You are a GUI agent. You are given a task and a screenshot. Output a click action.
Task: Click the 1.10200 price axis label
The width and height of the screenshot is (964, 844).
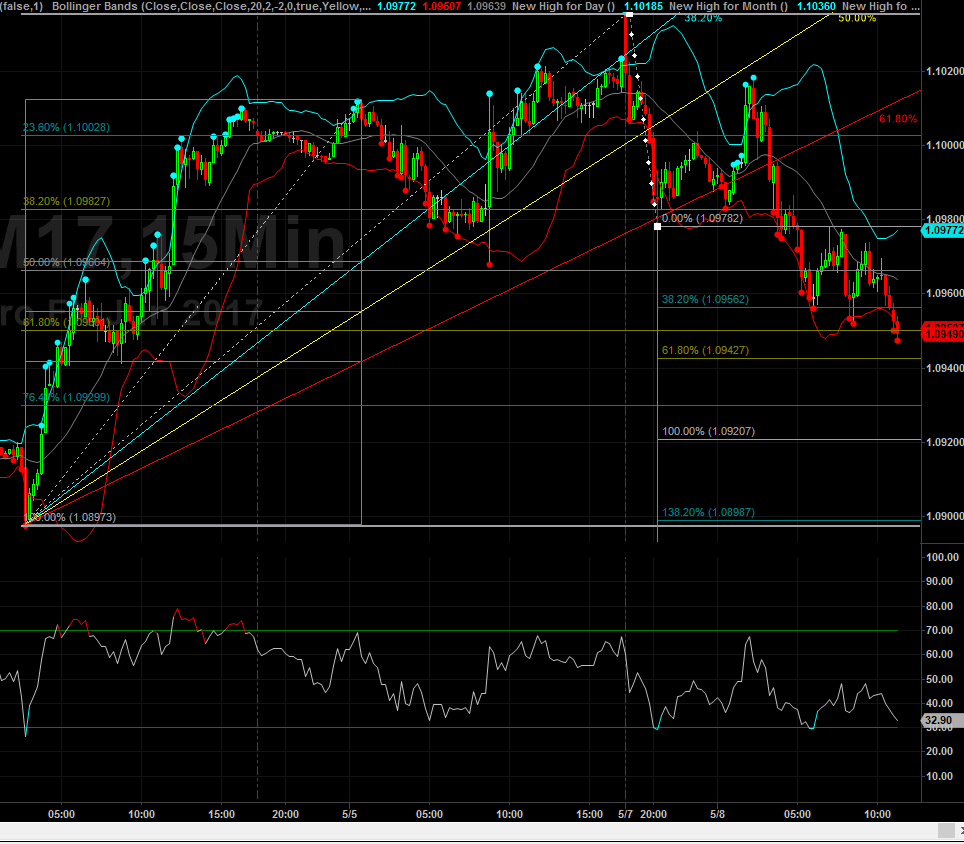(x=943, y=71)
